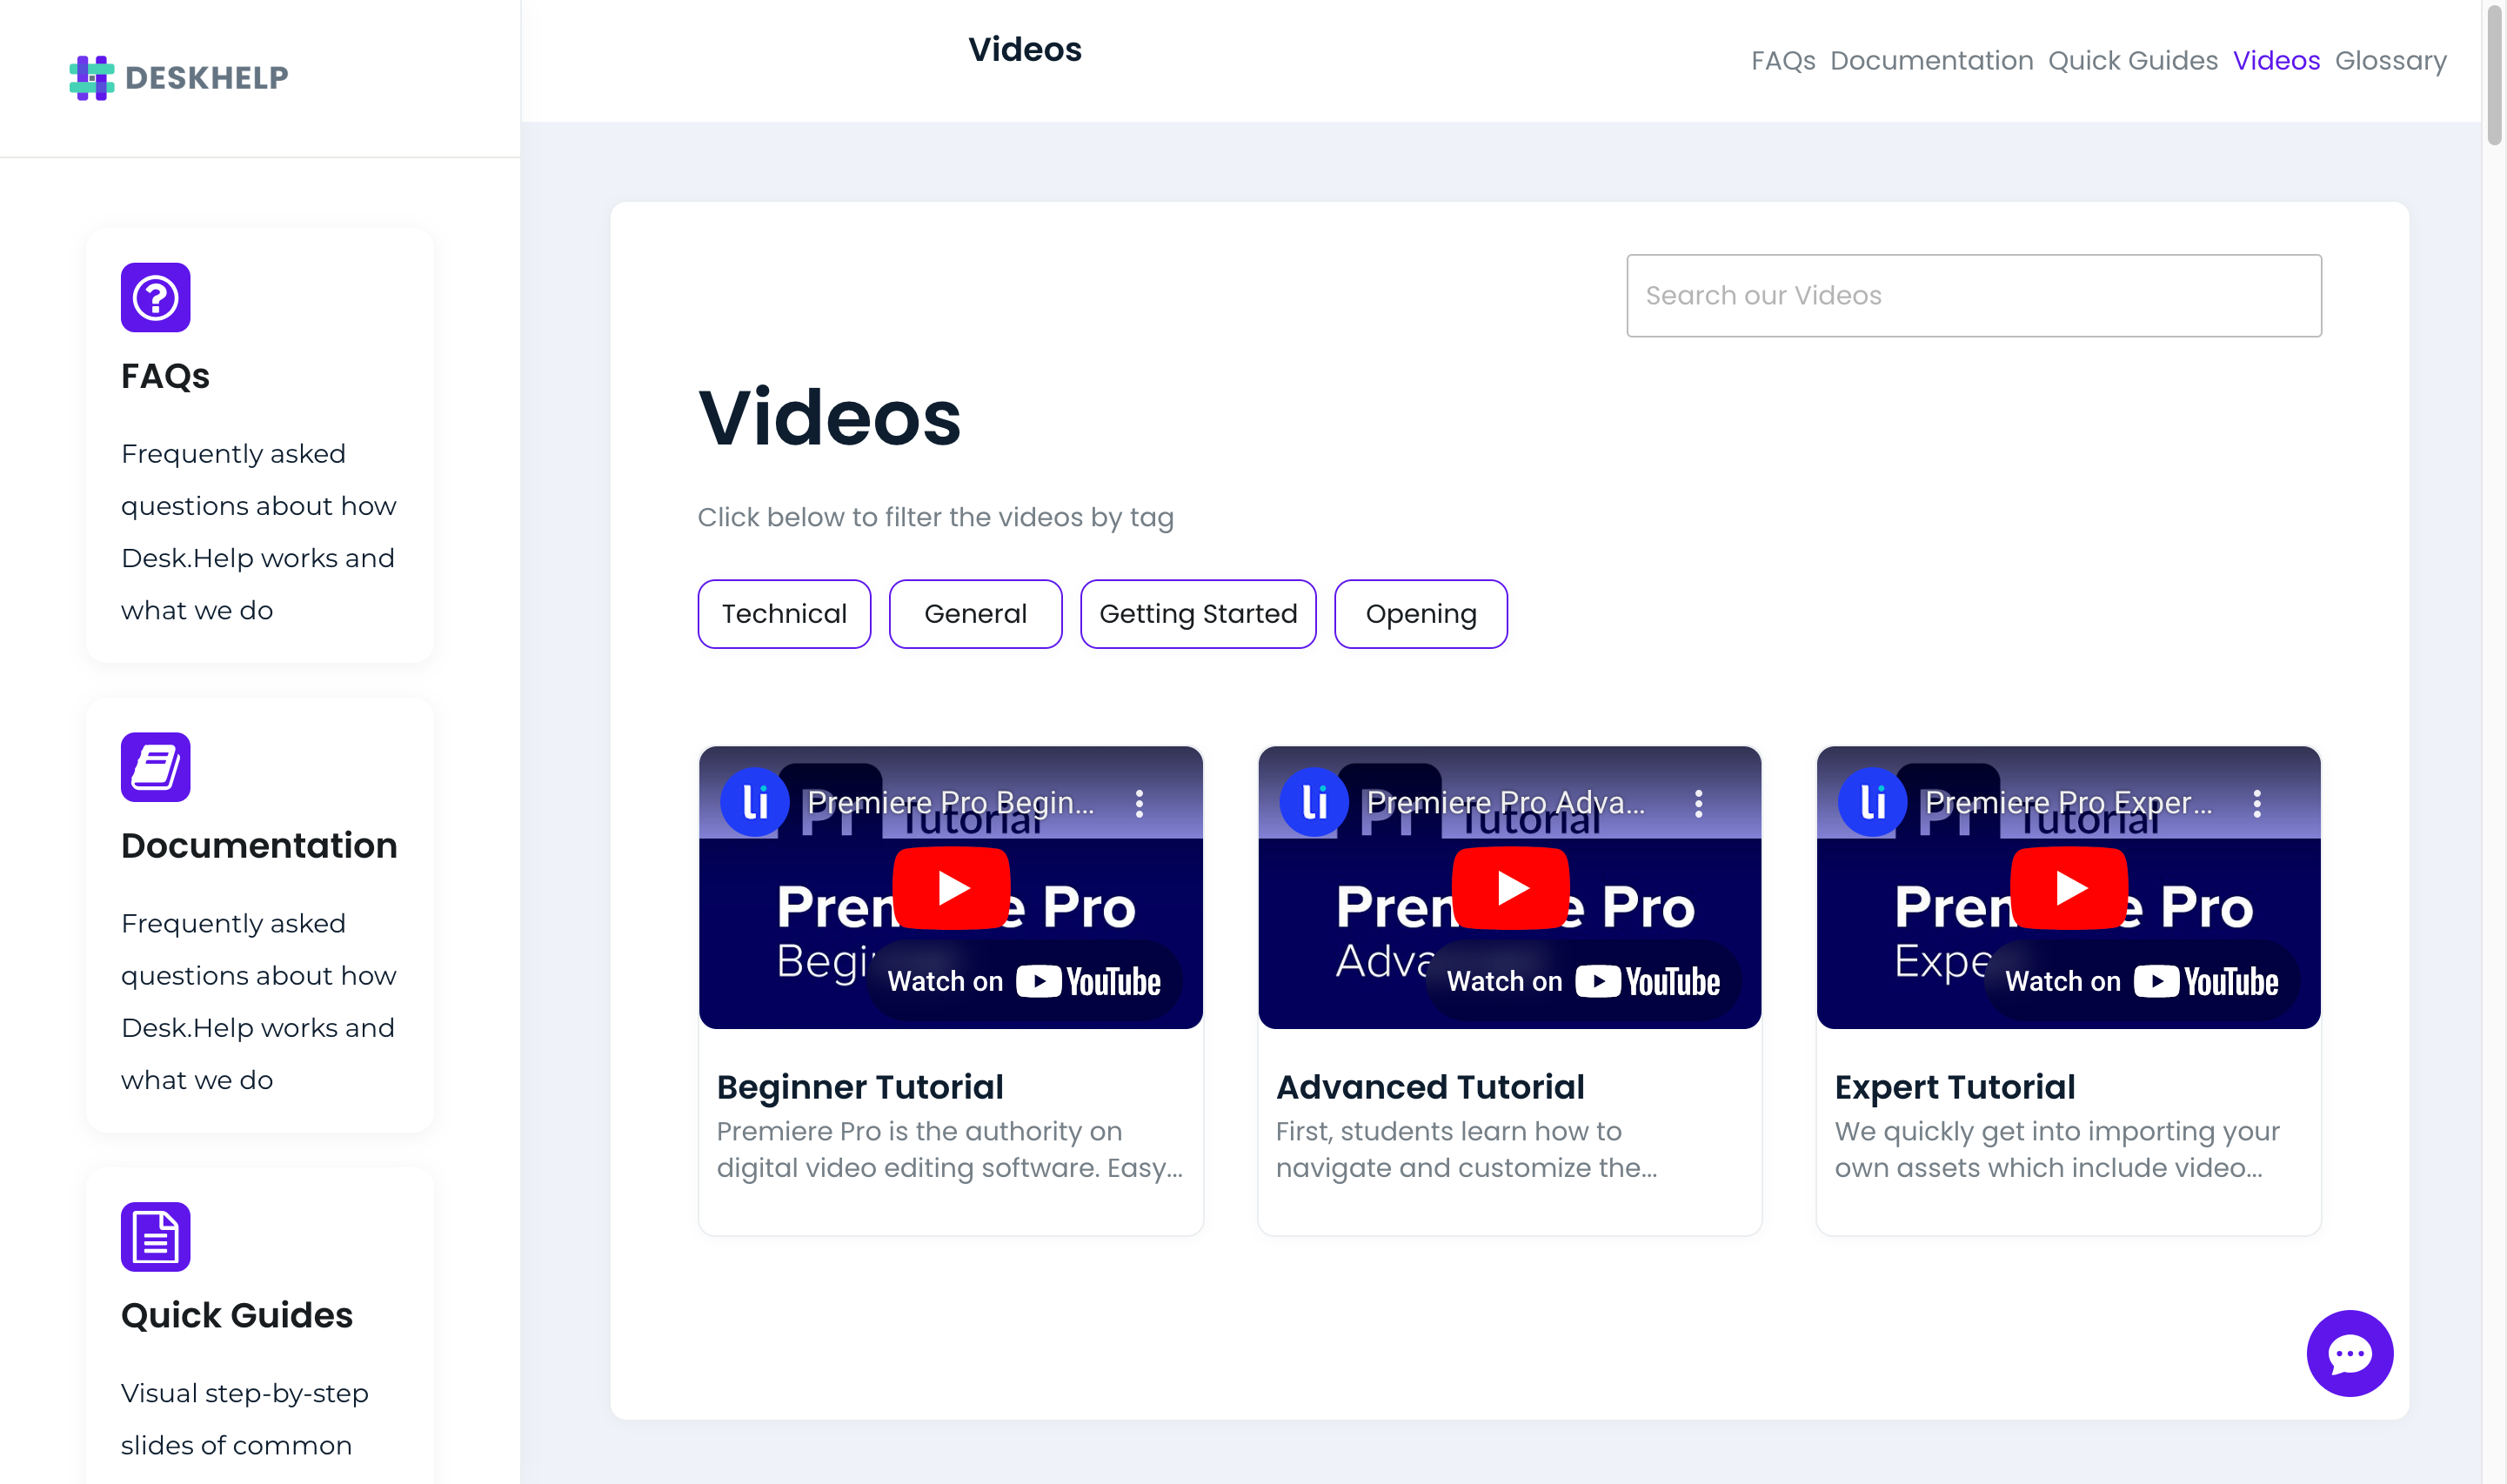
Task: Play the Premiere Pro Expert video
Action: pyautogui.click(x=2068, y=888)
